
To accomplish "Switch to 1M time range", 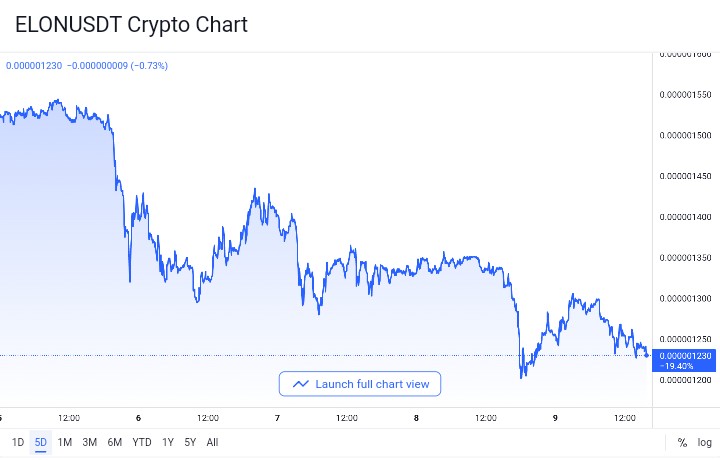I will point(65,442).
